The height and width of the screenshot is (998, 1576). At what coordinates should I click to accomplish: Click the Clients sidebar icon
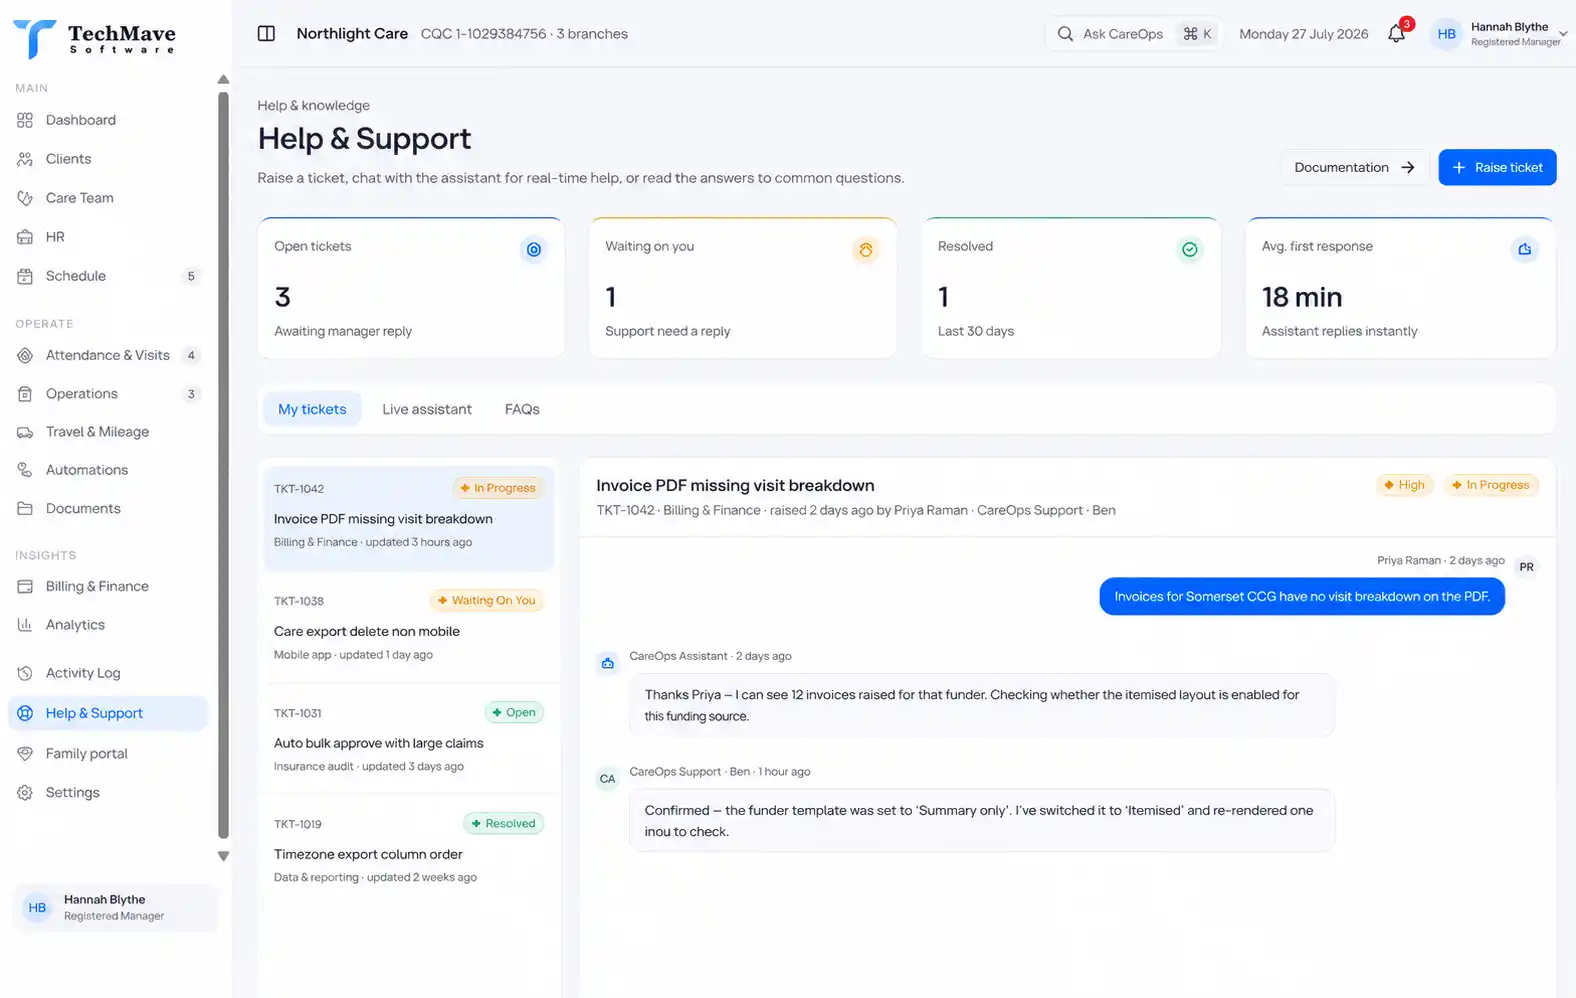tap(25, 159)
